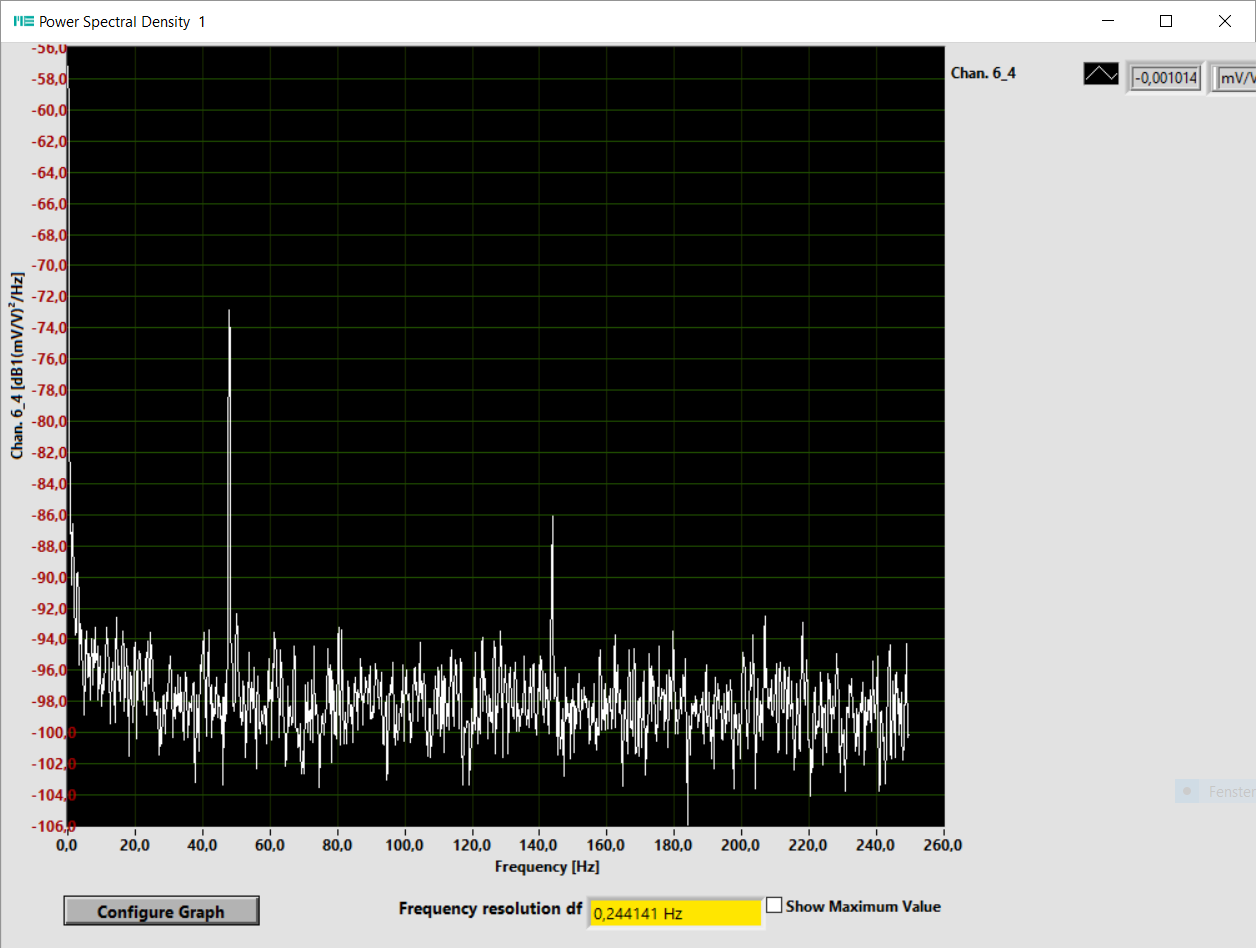Select the Frequency resolution df field
The height and width of the screenshot is (948, 1256).
[x=675, y=913]
